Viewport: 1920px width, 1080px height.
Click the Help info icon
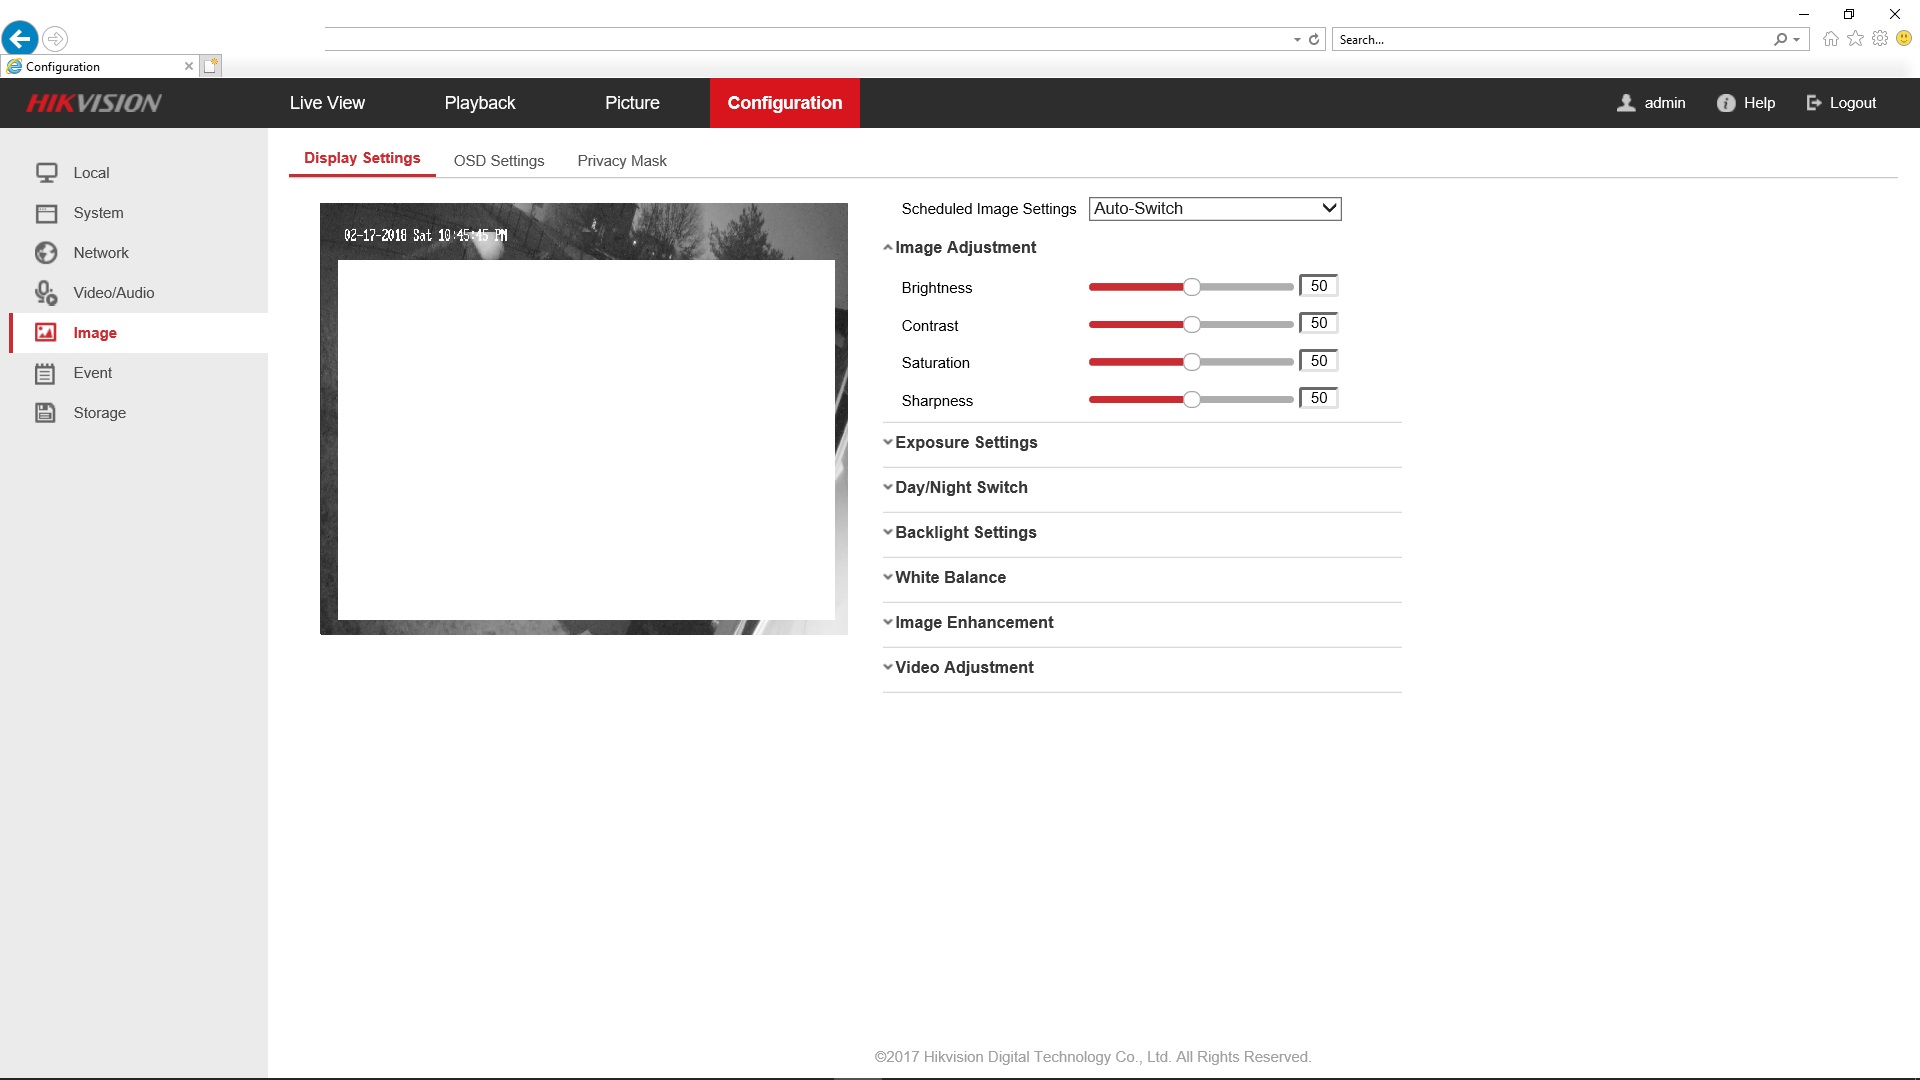pos(1726,103)
